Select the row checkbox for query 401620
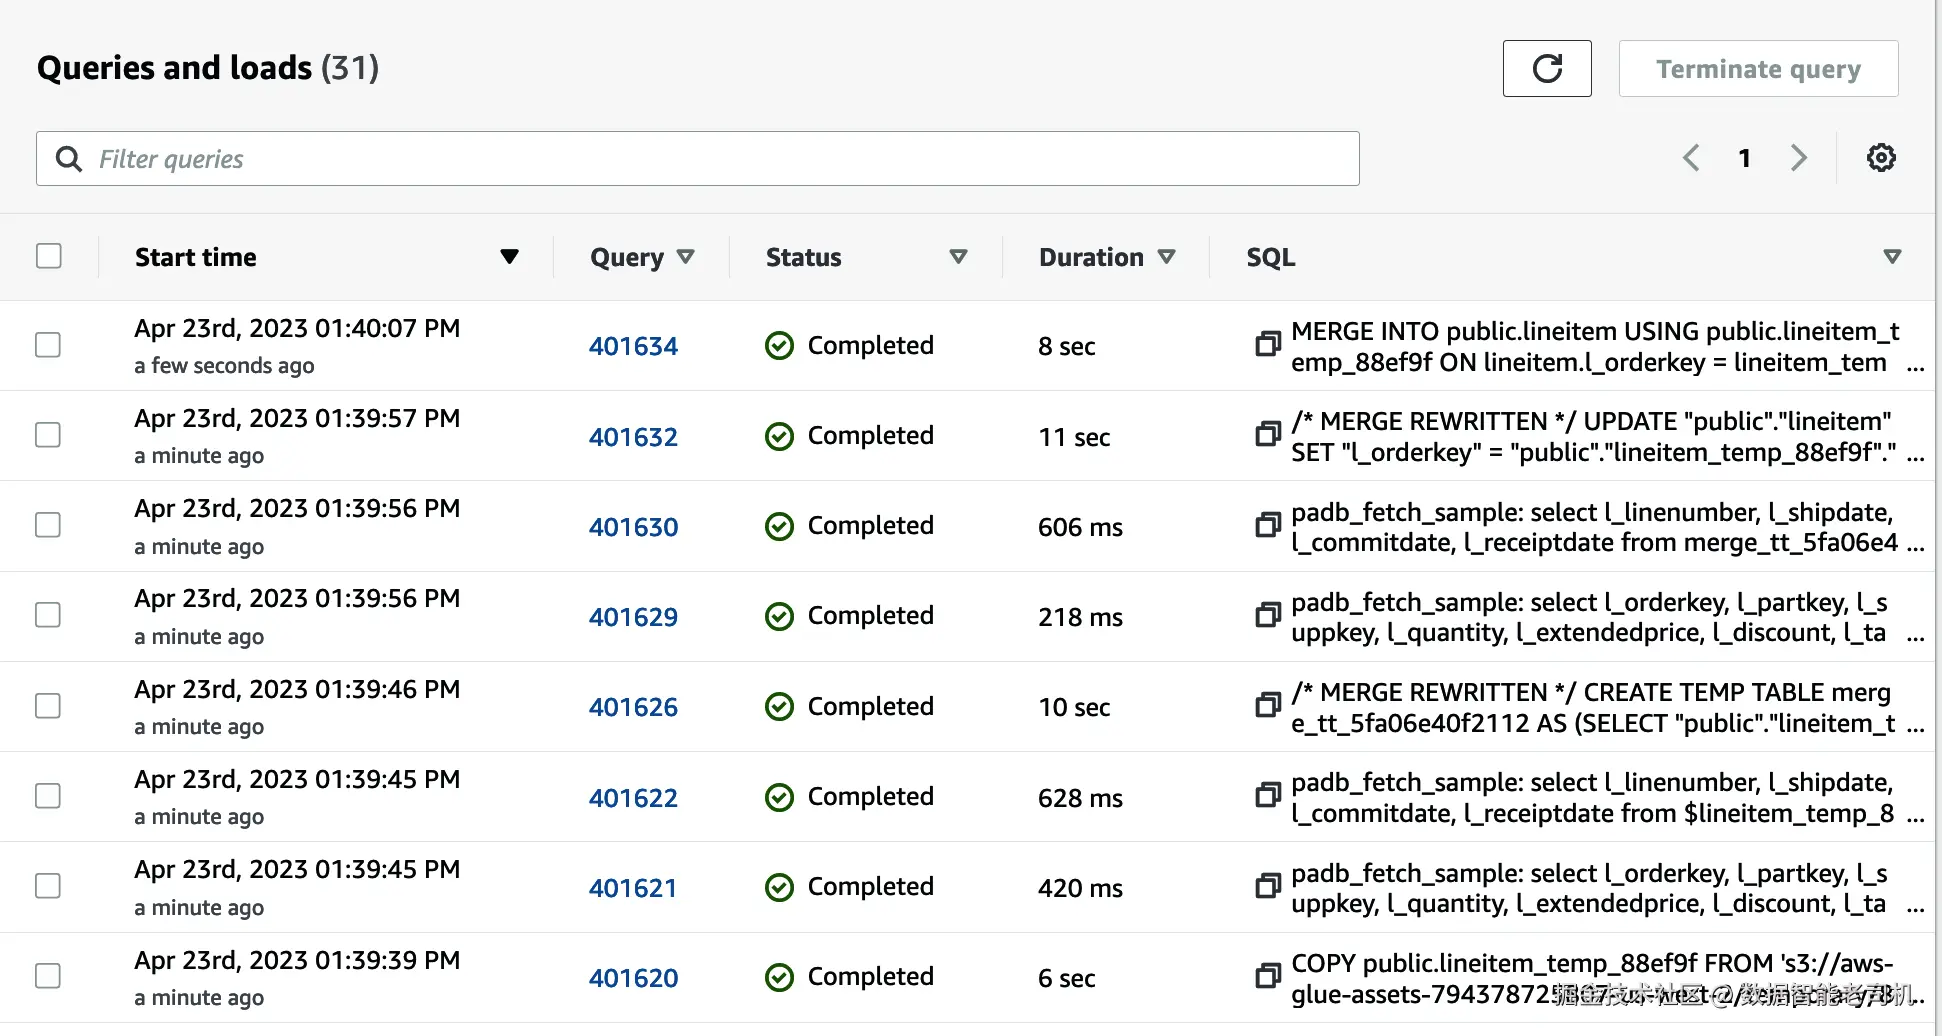This screenshot has width=1942, height=1036. pyautogui.click(x=48, y=976)
